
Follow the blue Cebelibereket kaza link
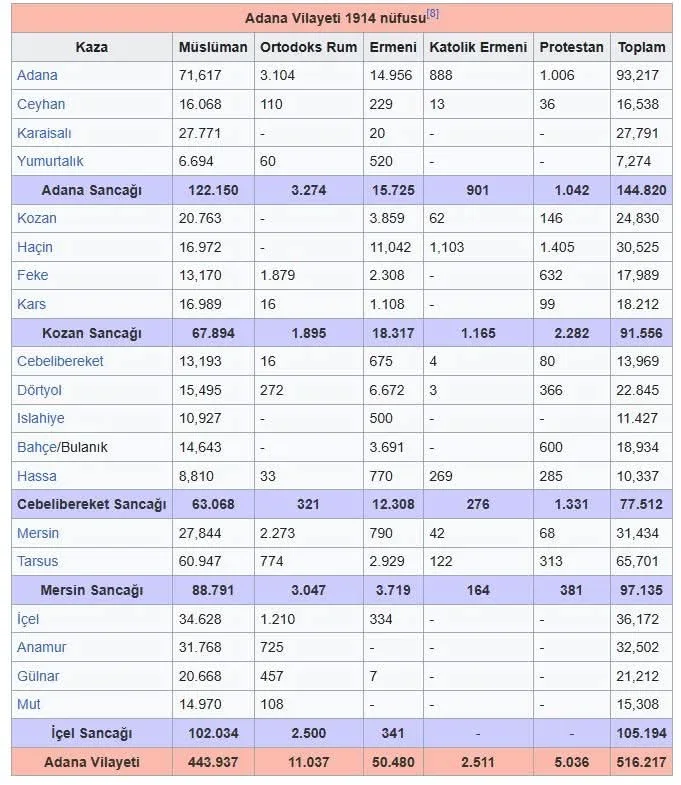[60, 361]
